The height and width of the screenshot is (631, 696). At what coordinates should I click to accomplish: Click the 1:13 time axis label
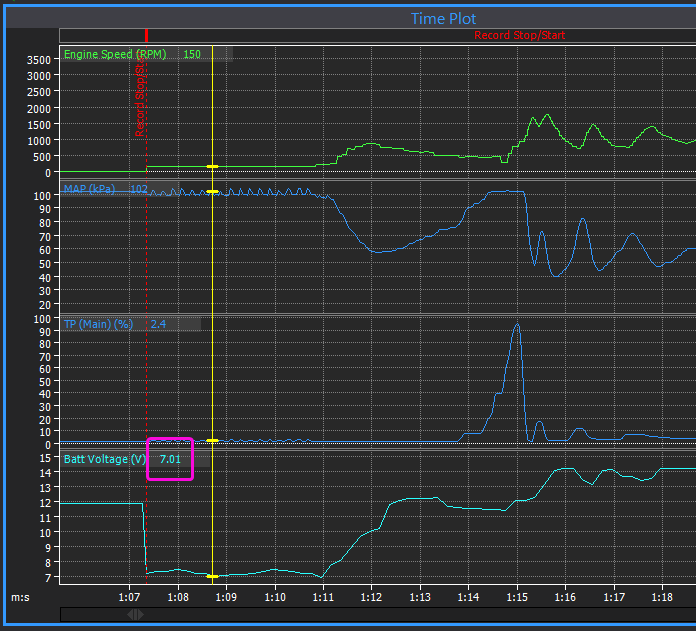click(x=420, y=597)
